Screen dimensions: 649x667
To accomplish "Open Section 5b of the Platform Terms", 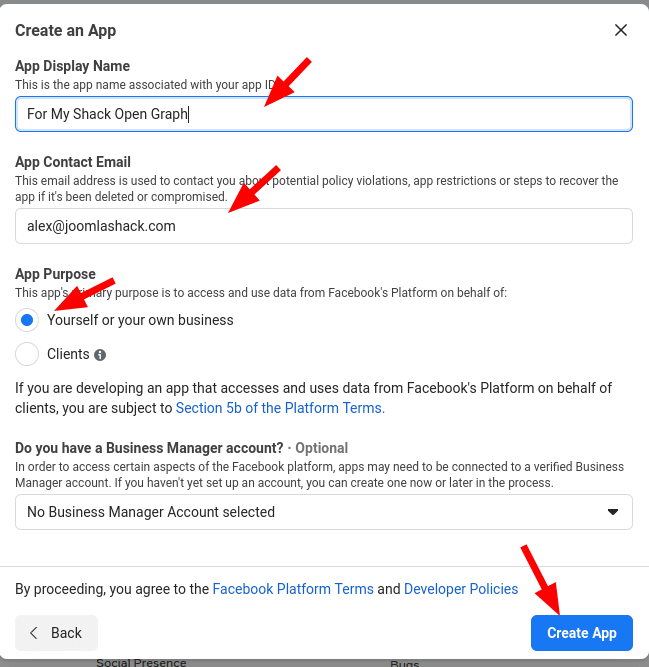I will click(x=280, y=408).
